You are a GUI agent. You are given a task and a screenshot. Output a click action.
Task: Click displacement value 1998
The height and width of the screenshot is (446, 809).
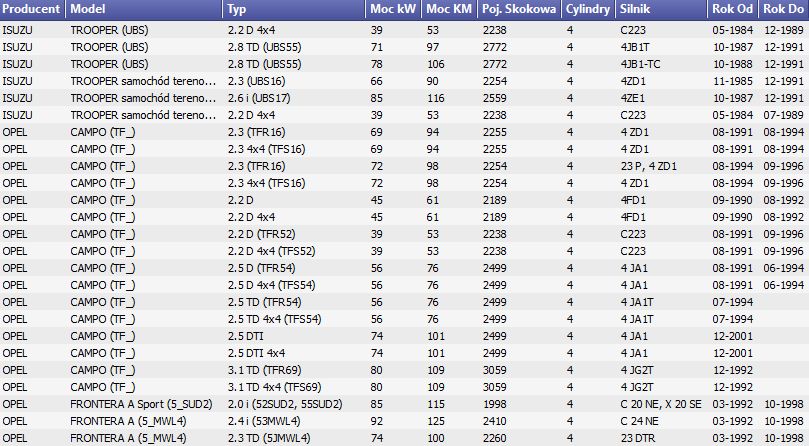(495, 405)
